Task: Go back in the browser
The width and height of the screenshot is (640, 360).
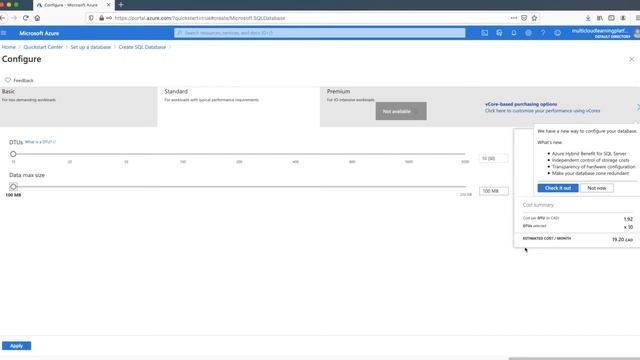Action: (x=3, y=18)
